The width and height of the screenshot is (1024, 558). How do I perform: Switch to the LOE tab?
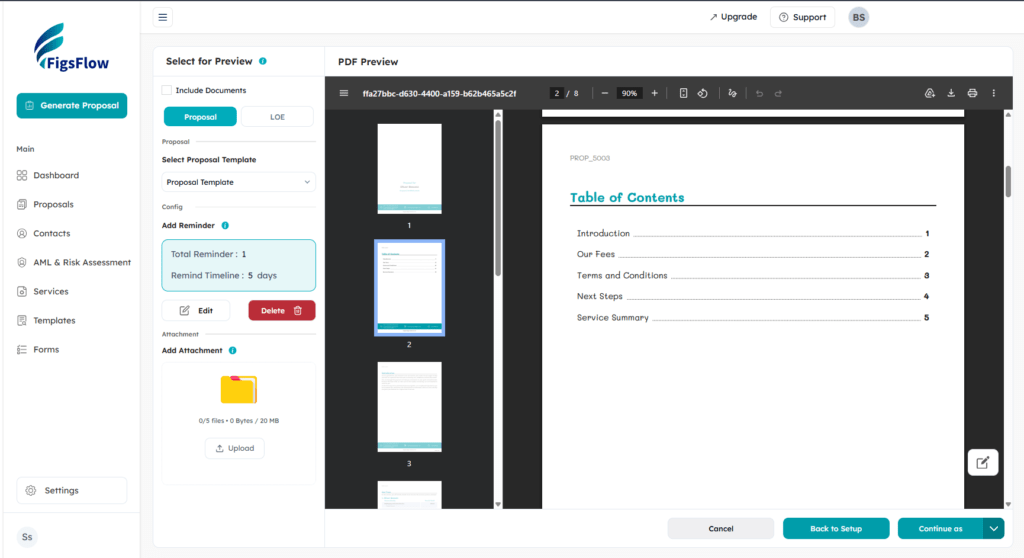point(278,117)
